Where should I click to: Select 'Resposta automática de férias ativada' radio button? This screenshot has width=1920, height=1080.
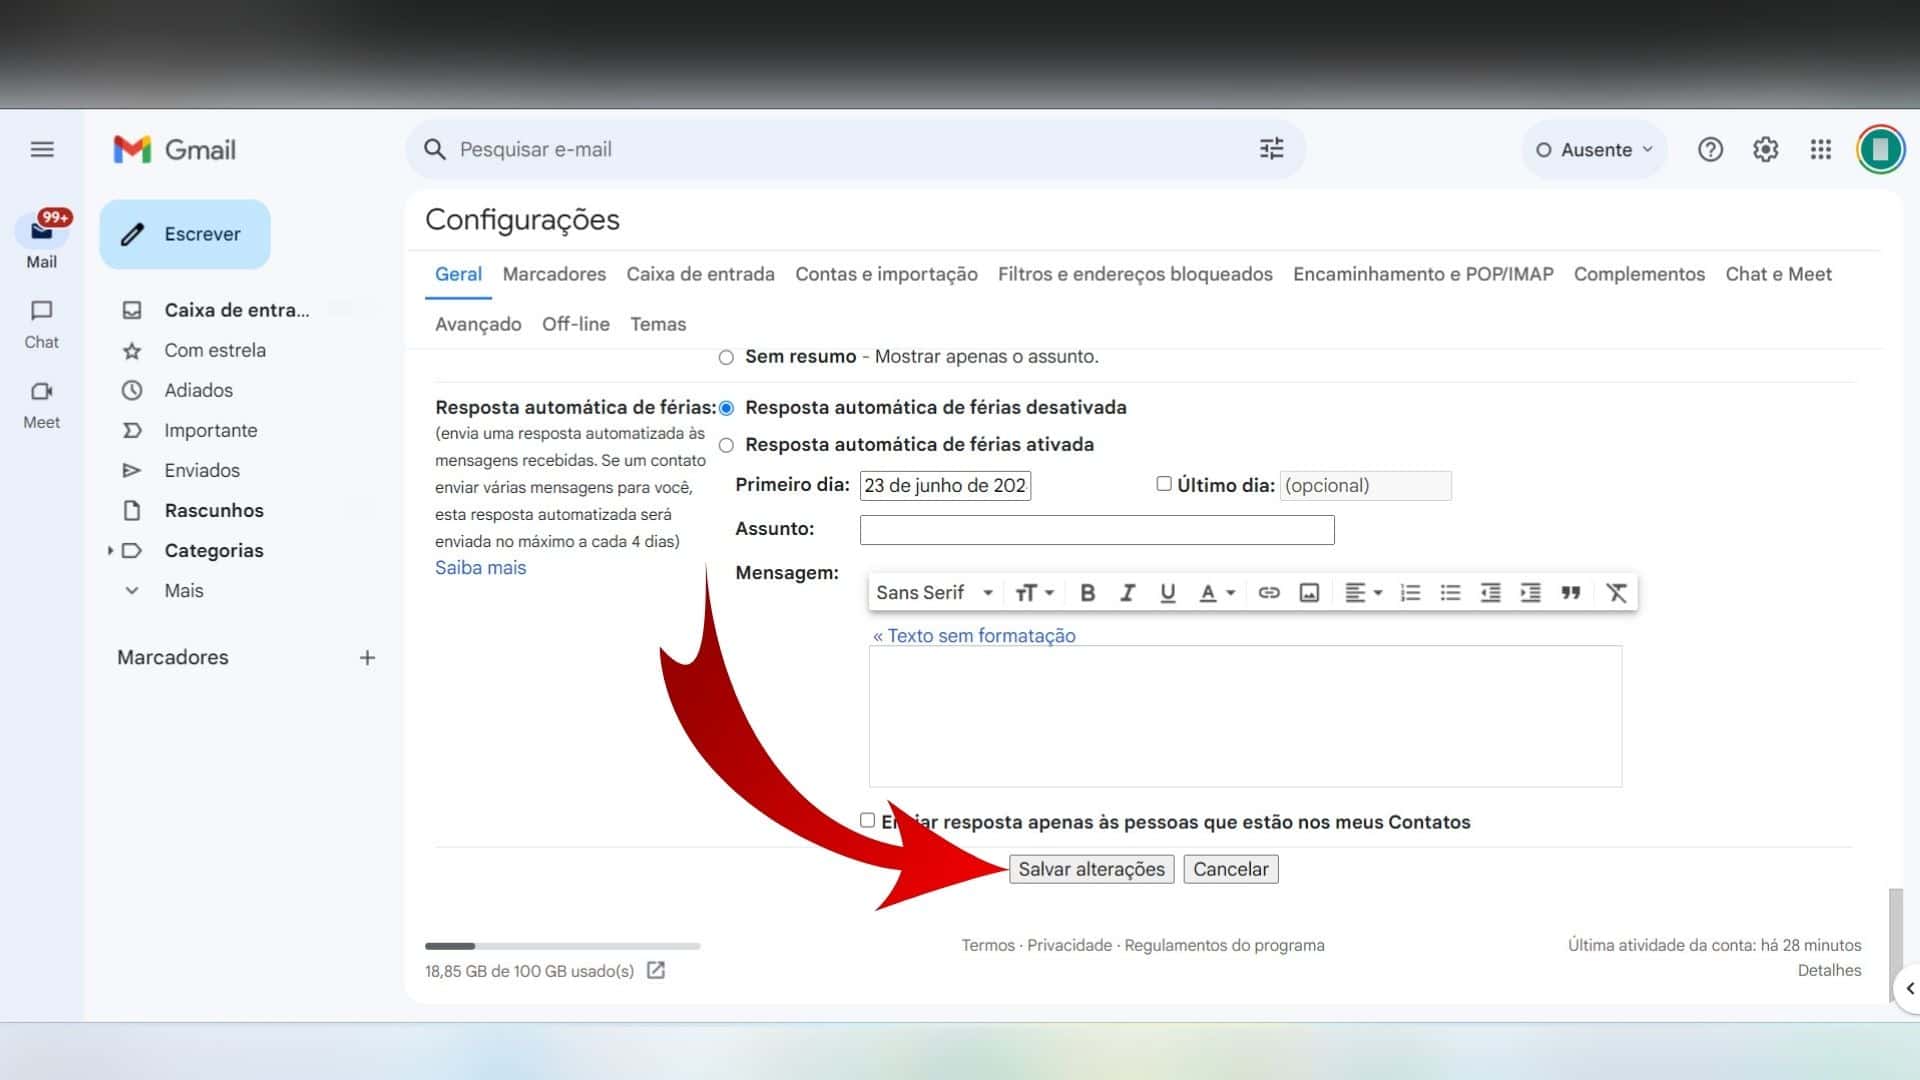click(x=727, y=444)
